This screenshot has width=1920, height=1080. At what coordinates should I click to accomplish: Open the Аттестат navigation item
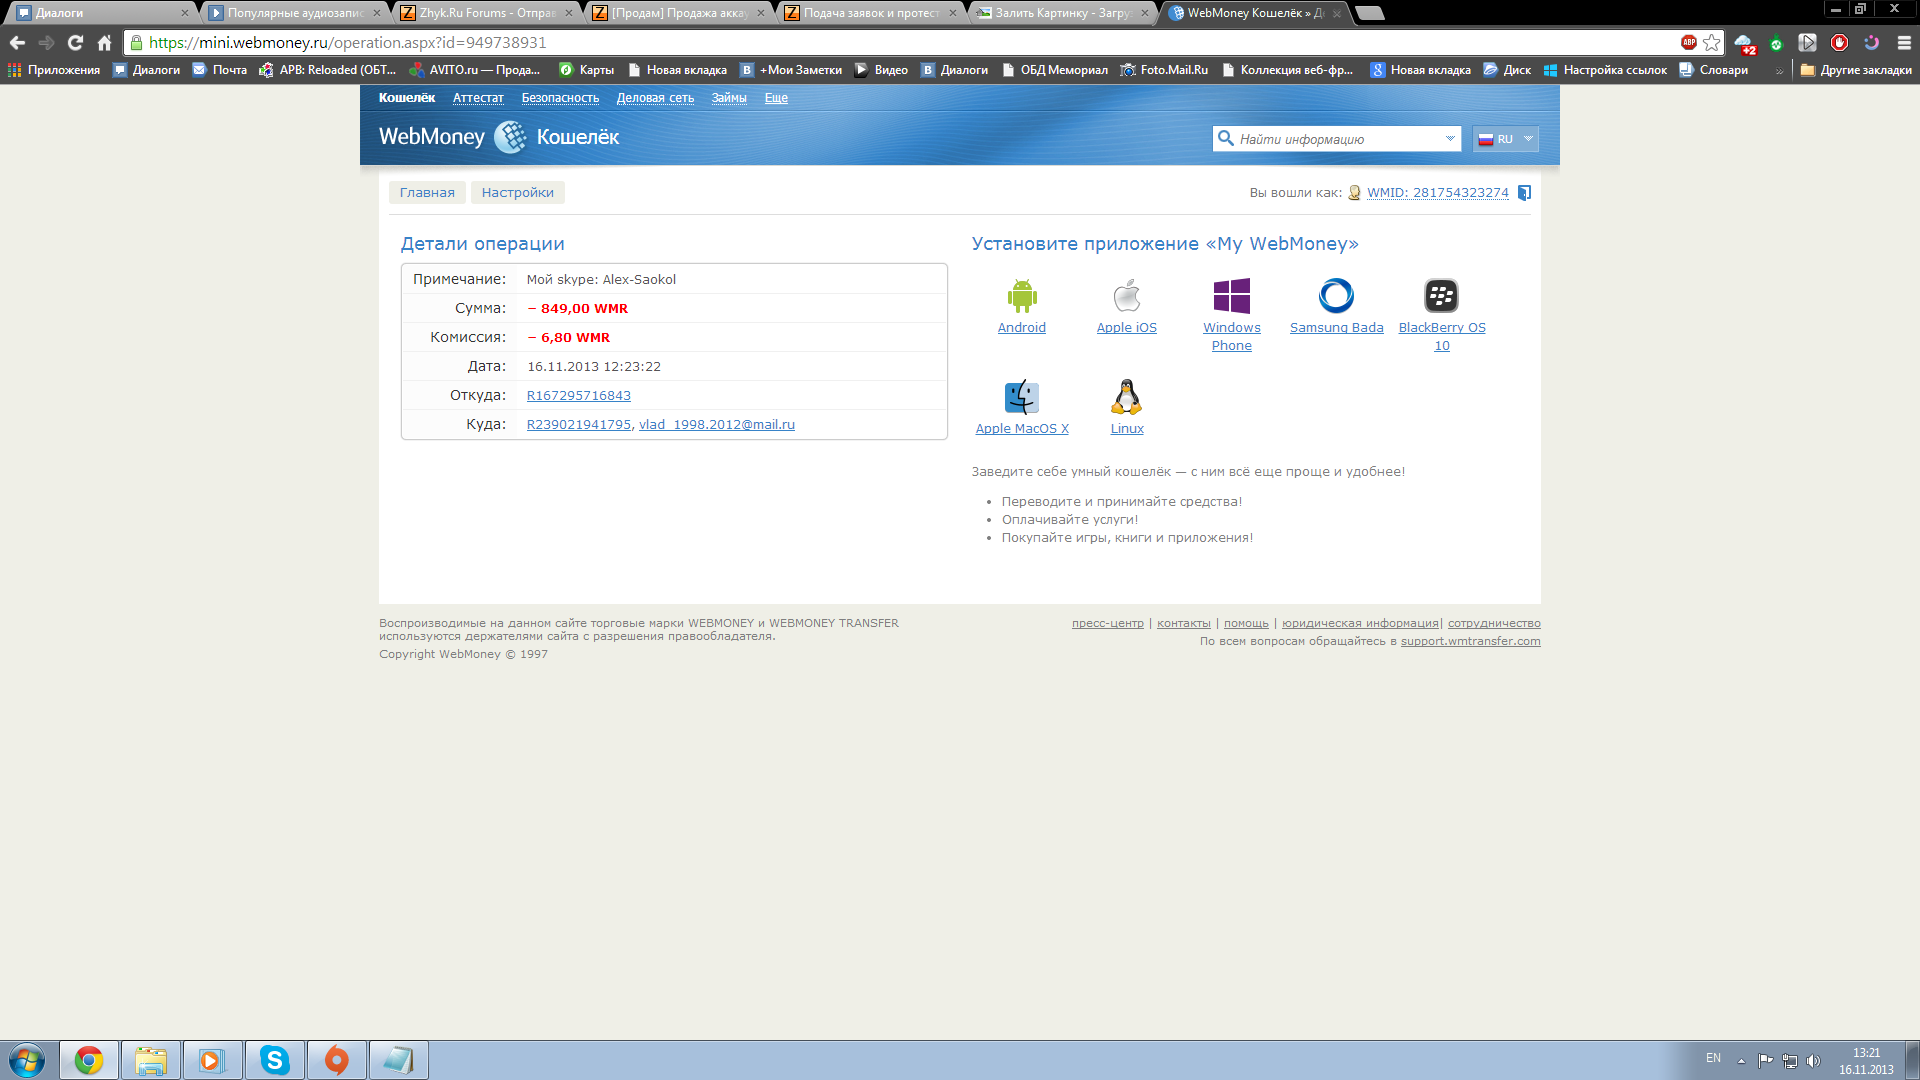click(x=478, y=98)
